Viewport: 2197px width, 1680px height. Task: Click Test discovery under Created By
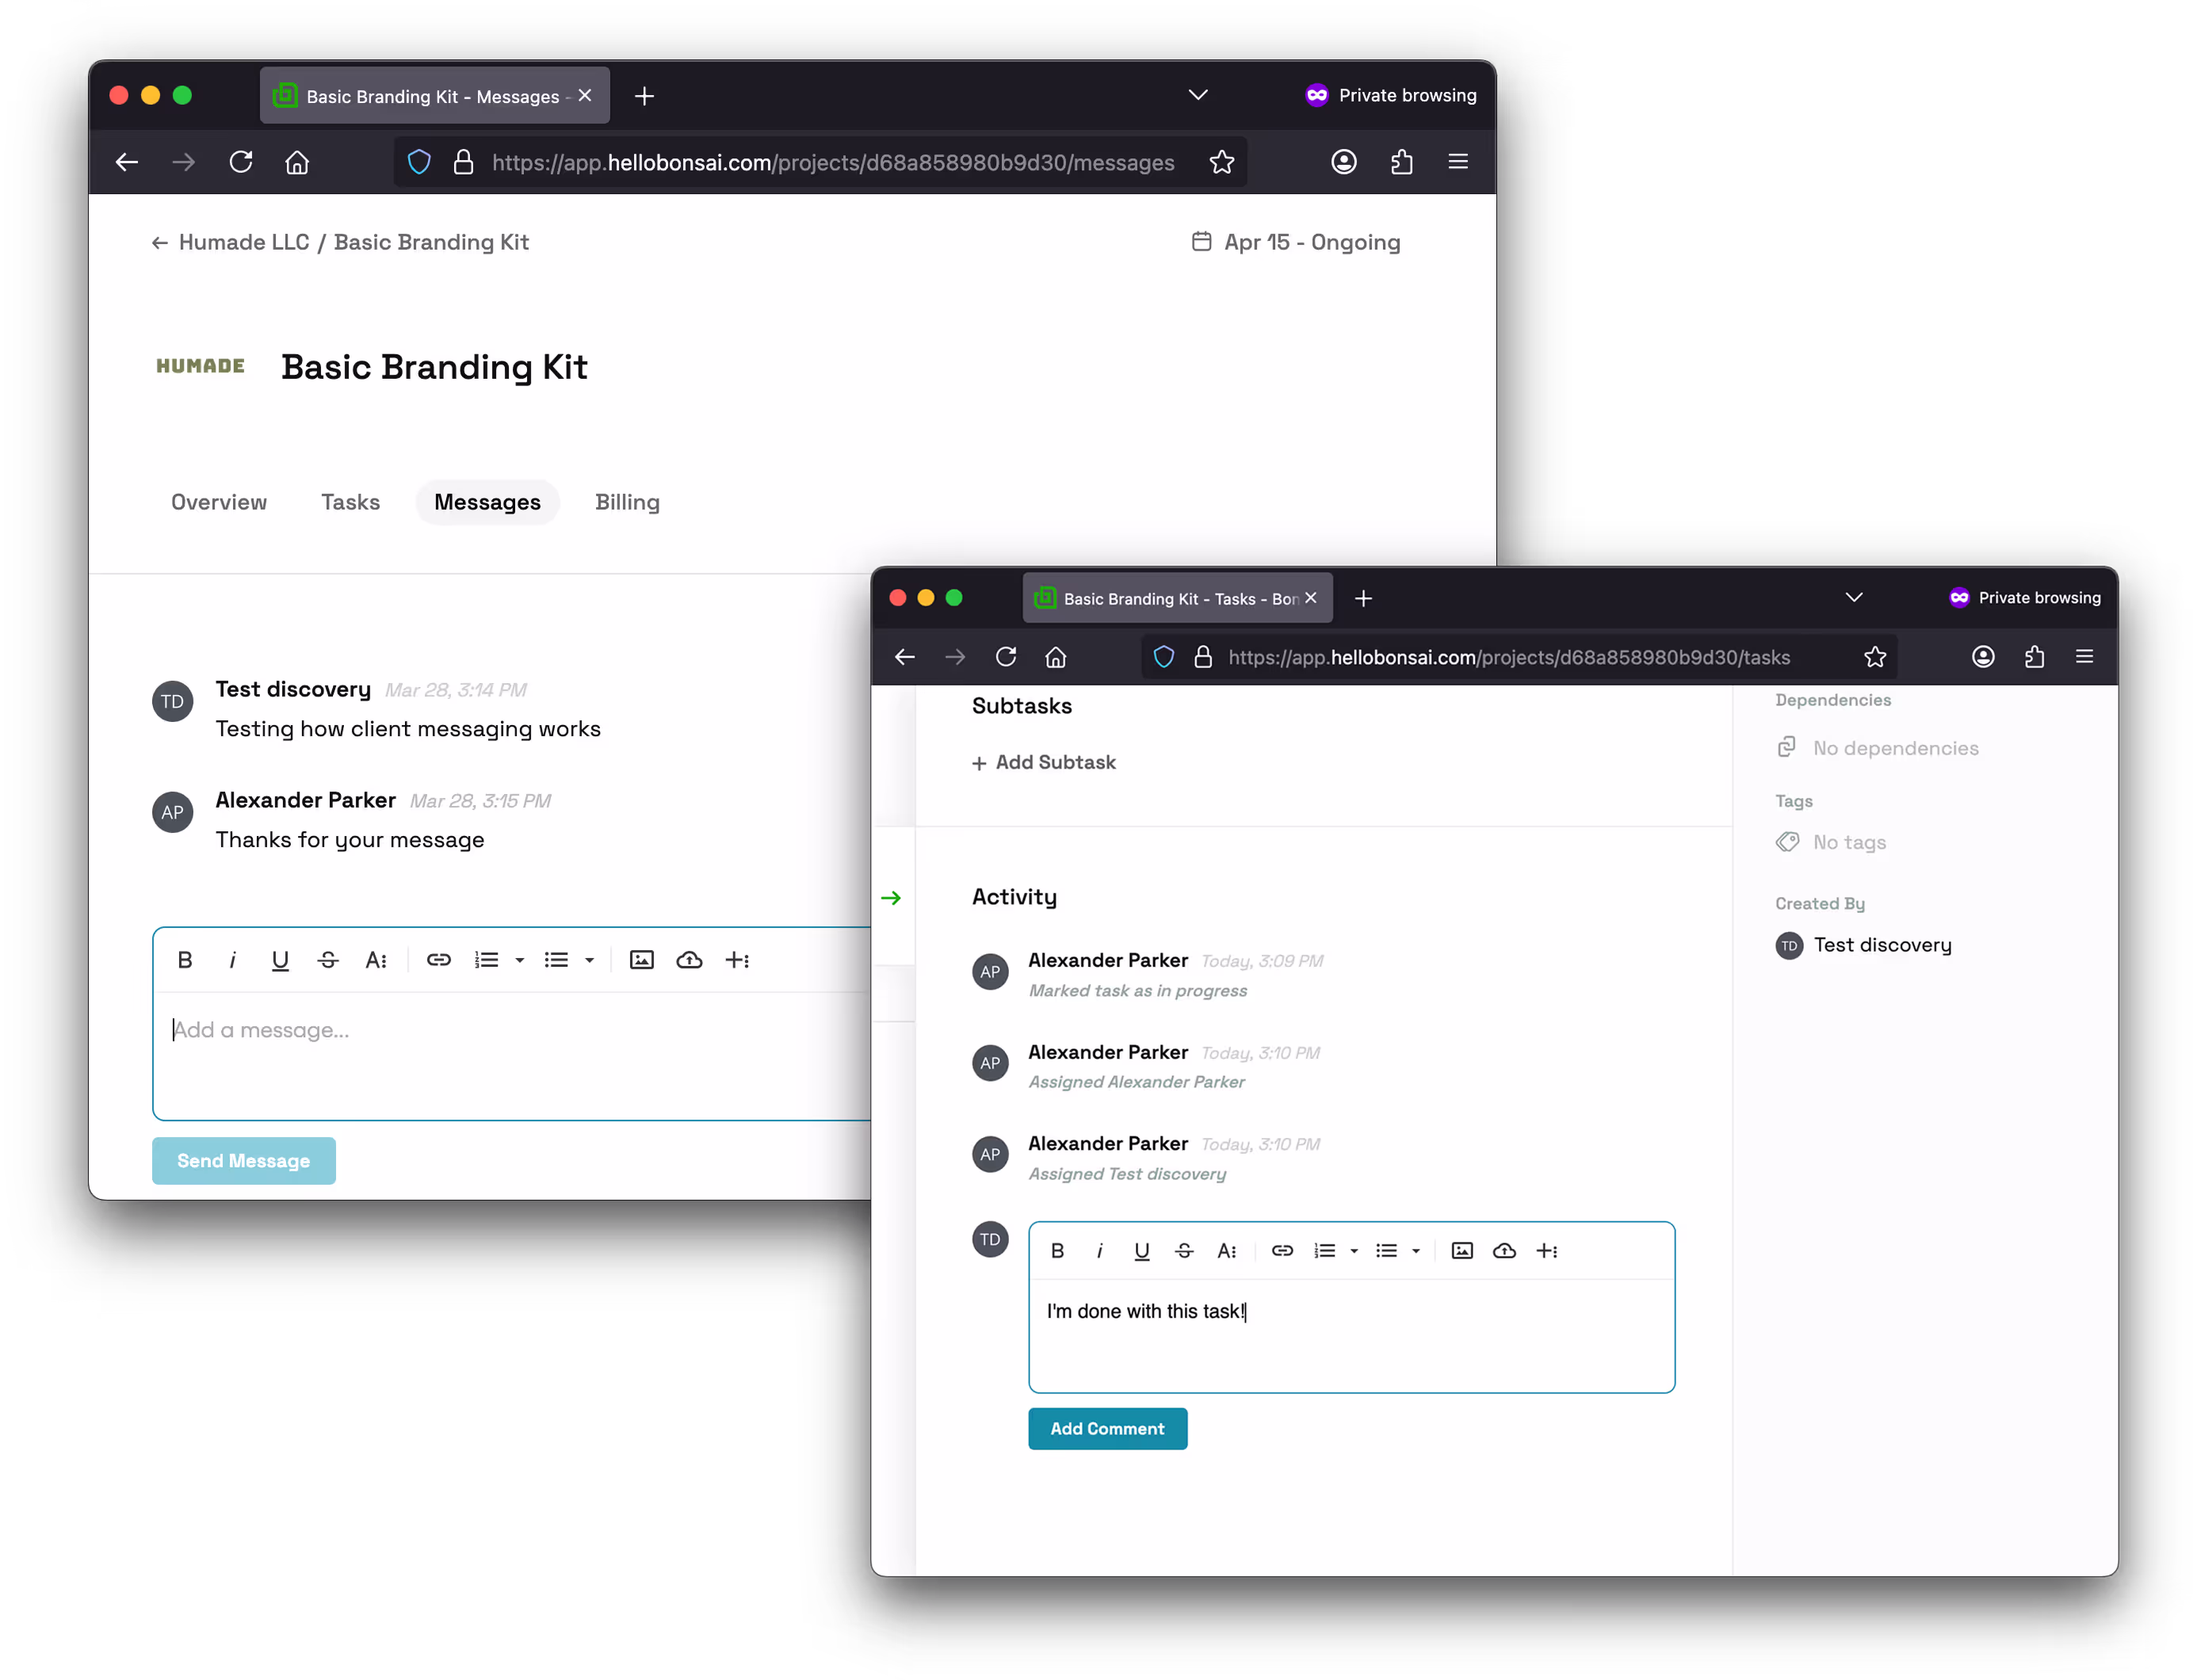click(x=1864, y=945)
